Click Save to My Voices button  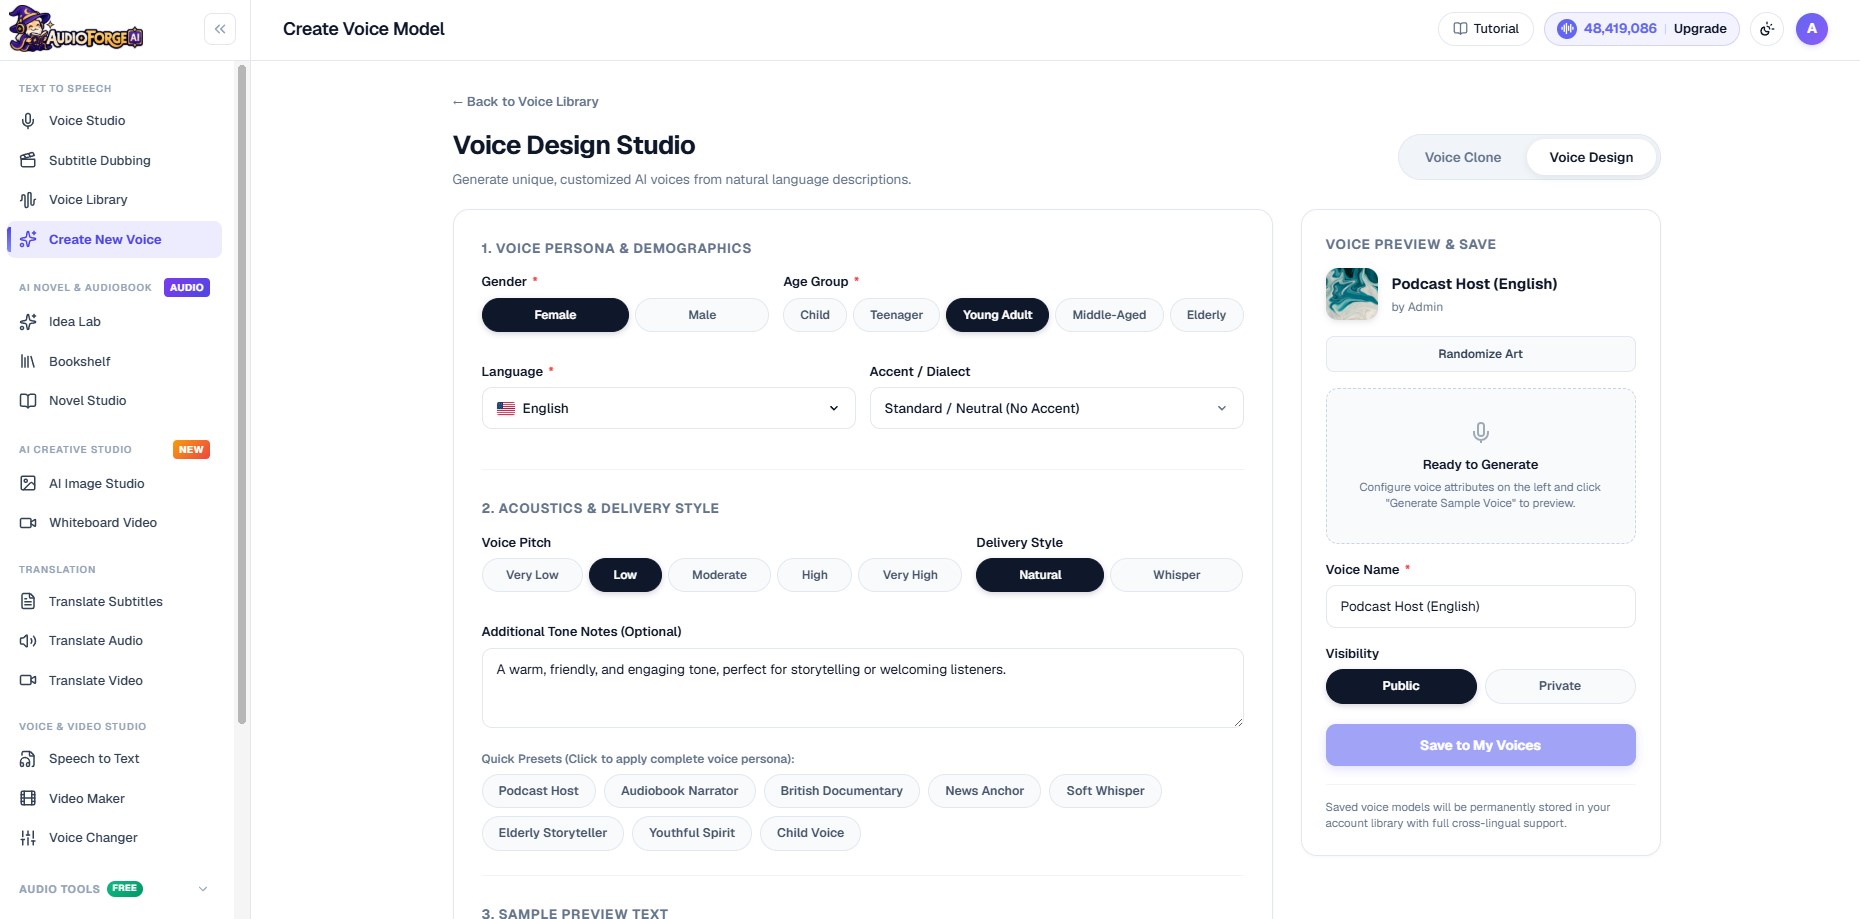[1480, 745]
